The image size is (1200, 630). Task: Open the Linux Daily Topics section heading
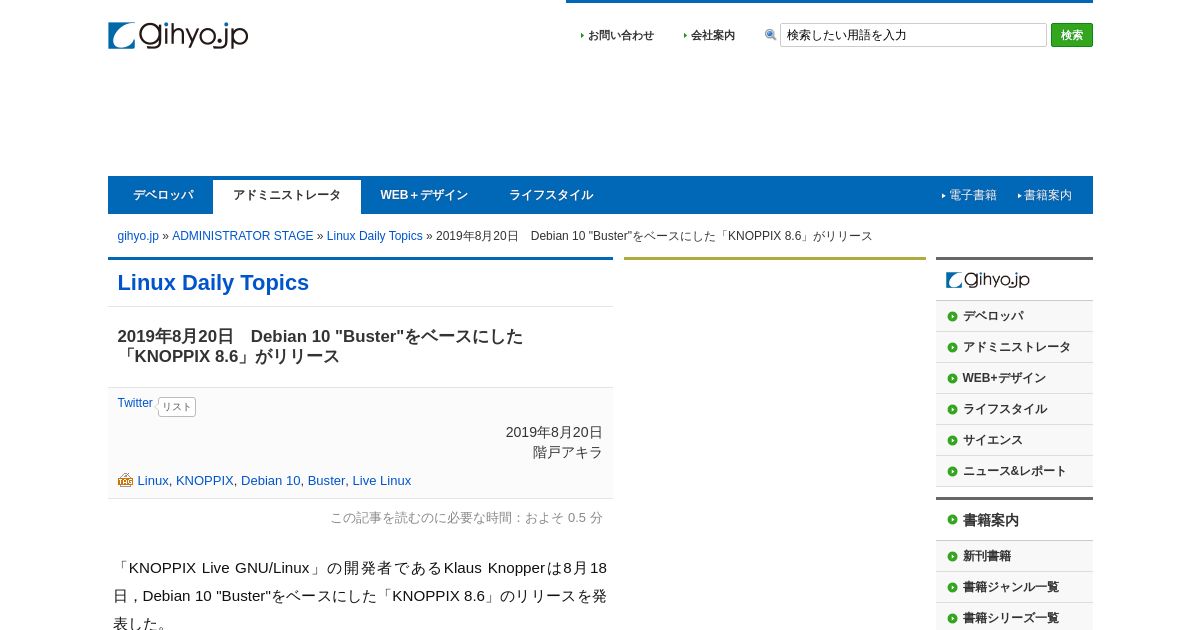[213, 283]
